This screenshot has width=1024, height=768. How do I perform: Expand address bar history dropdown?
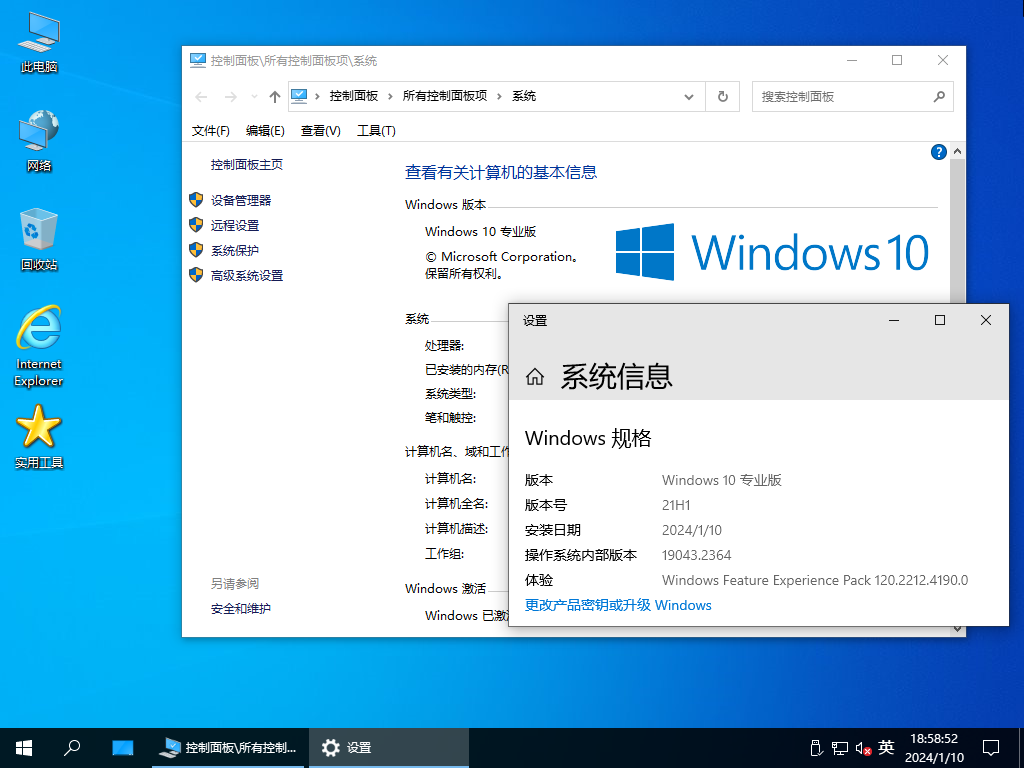688,97
